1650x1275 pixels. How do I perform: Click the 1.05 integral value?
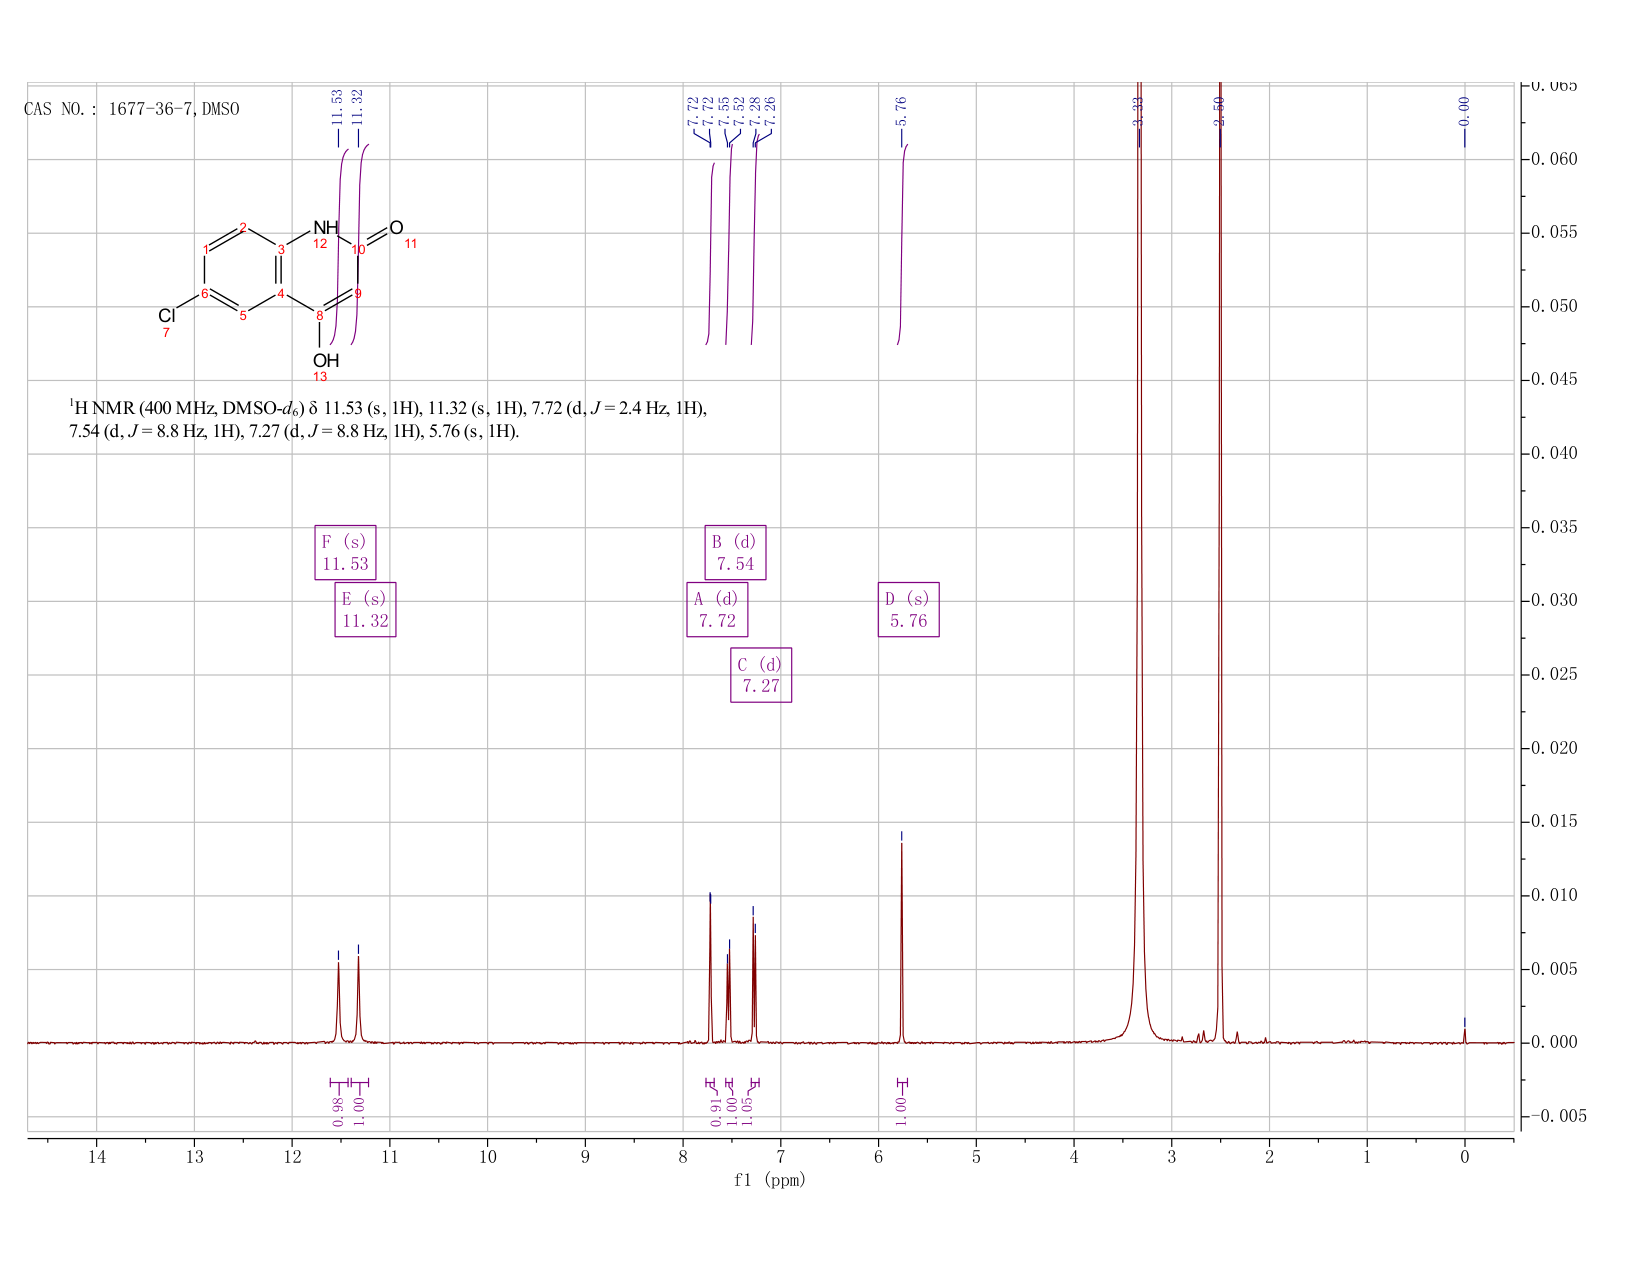tap(746, 1111)
